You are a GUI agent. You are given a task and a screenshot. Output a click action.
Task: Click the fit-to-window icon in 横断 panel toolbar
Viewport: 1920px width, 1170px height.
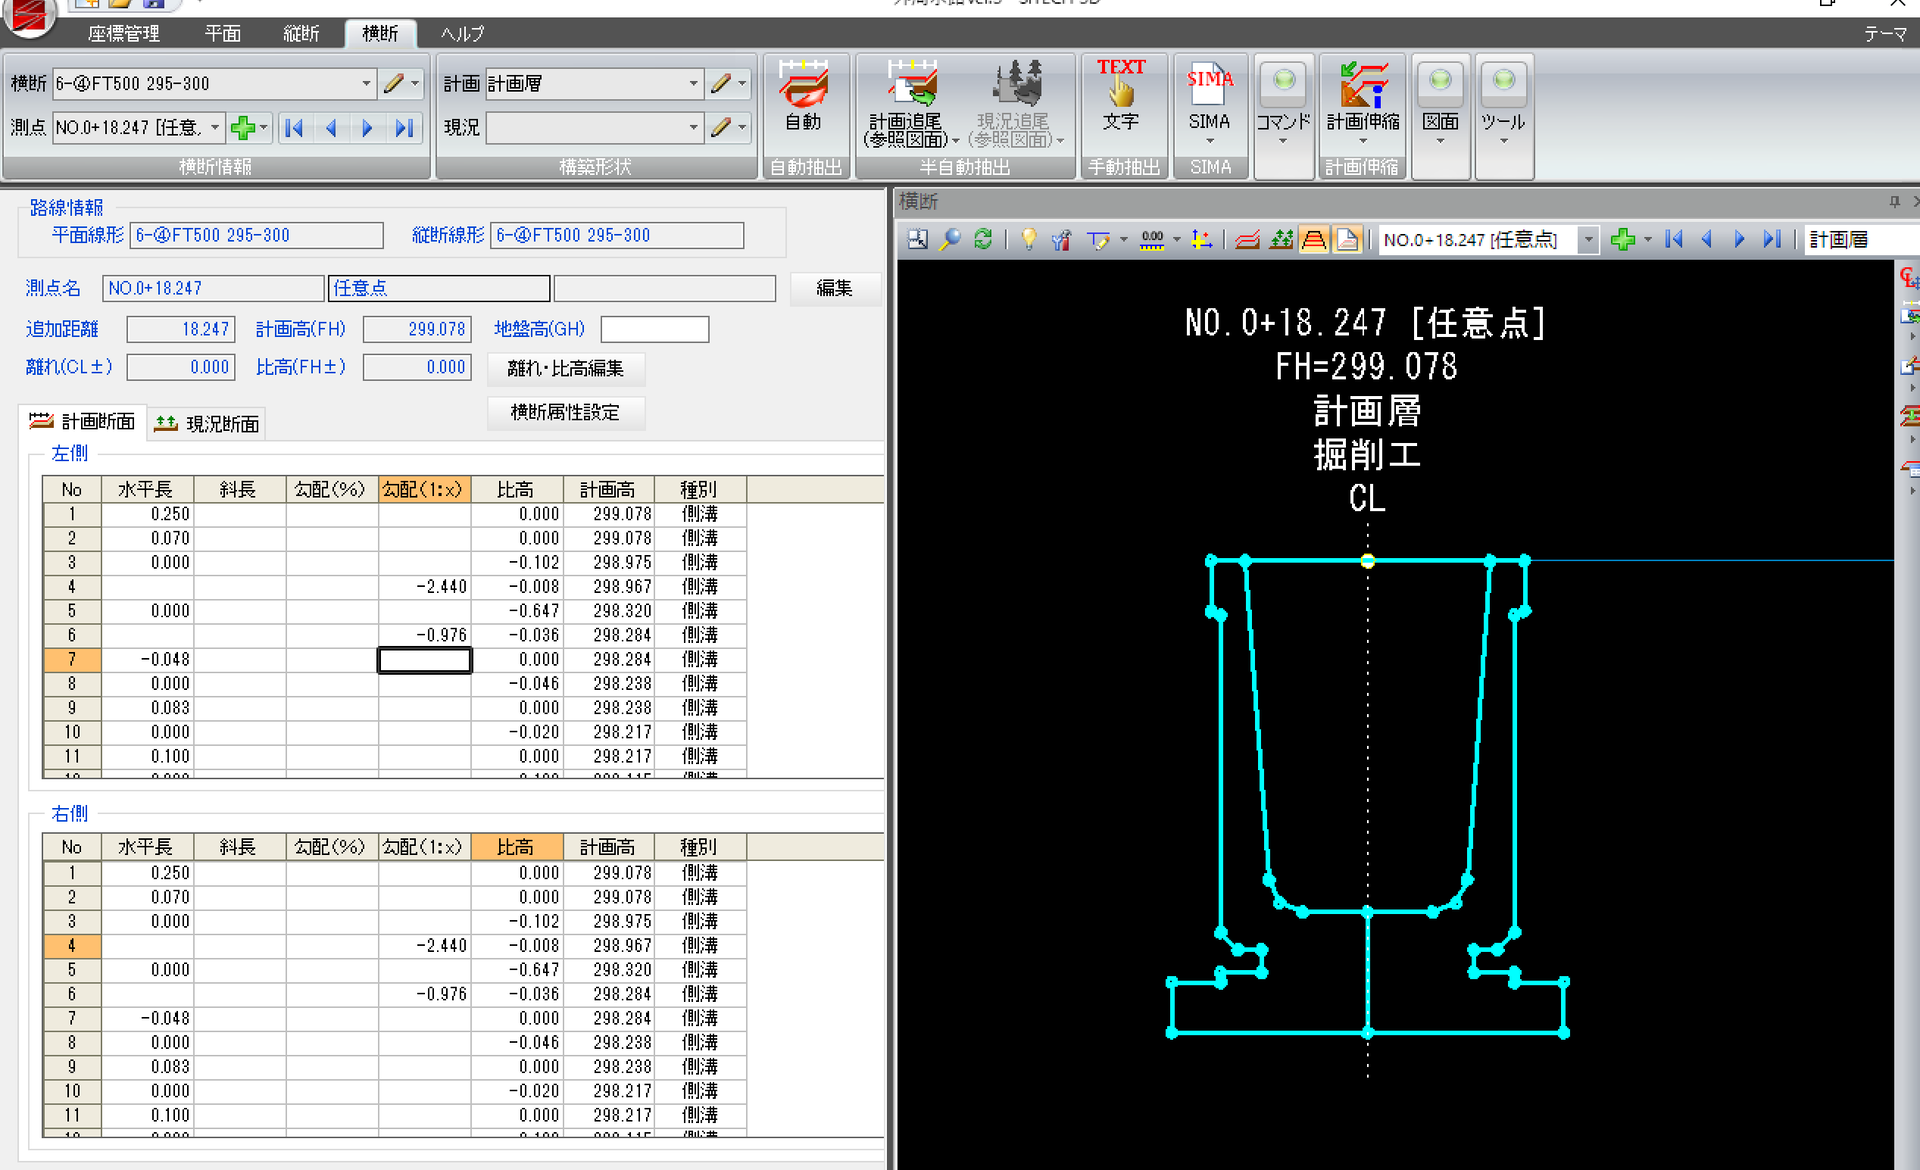pos(917,240)
